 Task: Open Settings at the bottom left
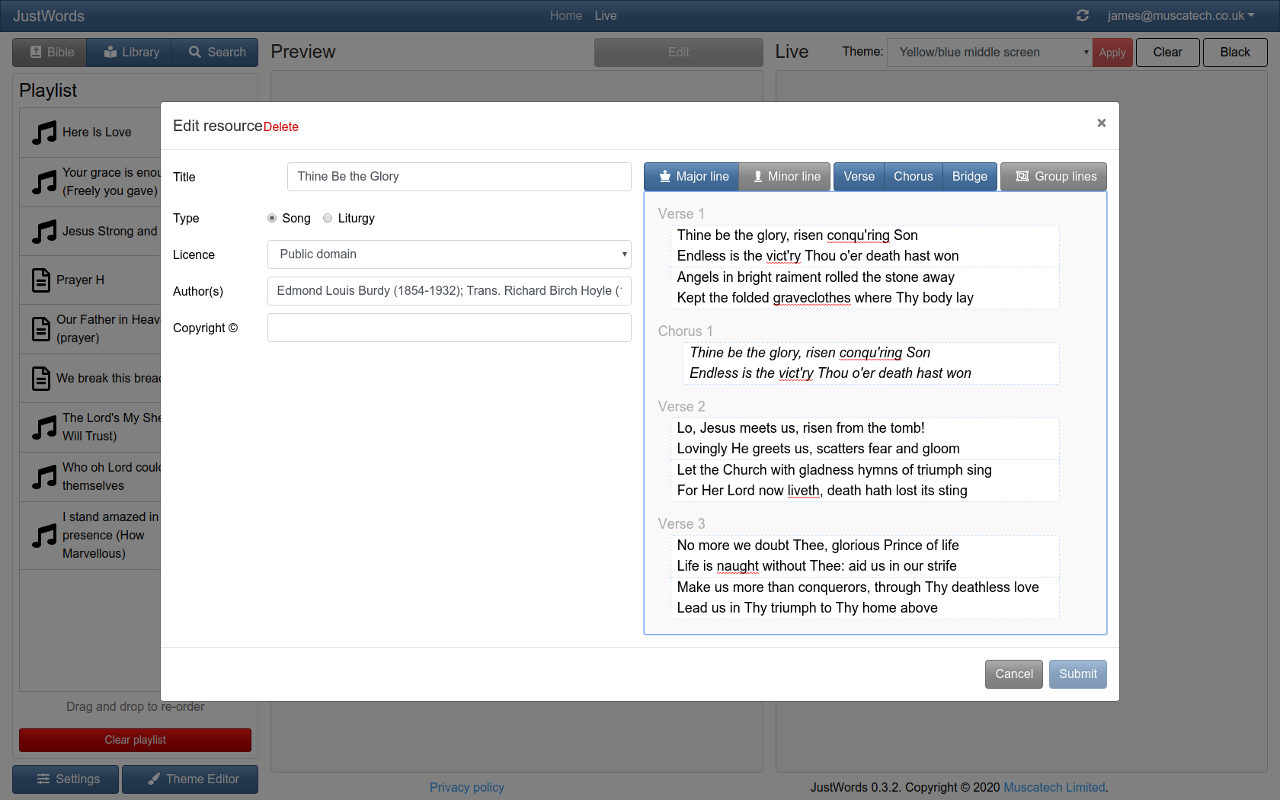click(x=66, y=779)
